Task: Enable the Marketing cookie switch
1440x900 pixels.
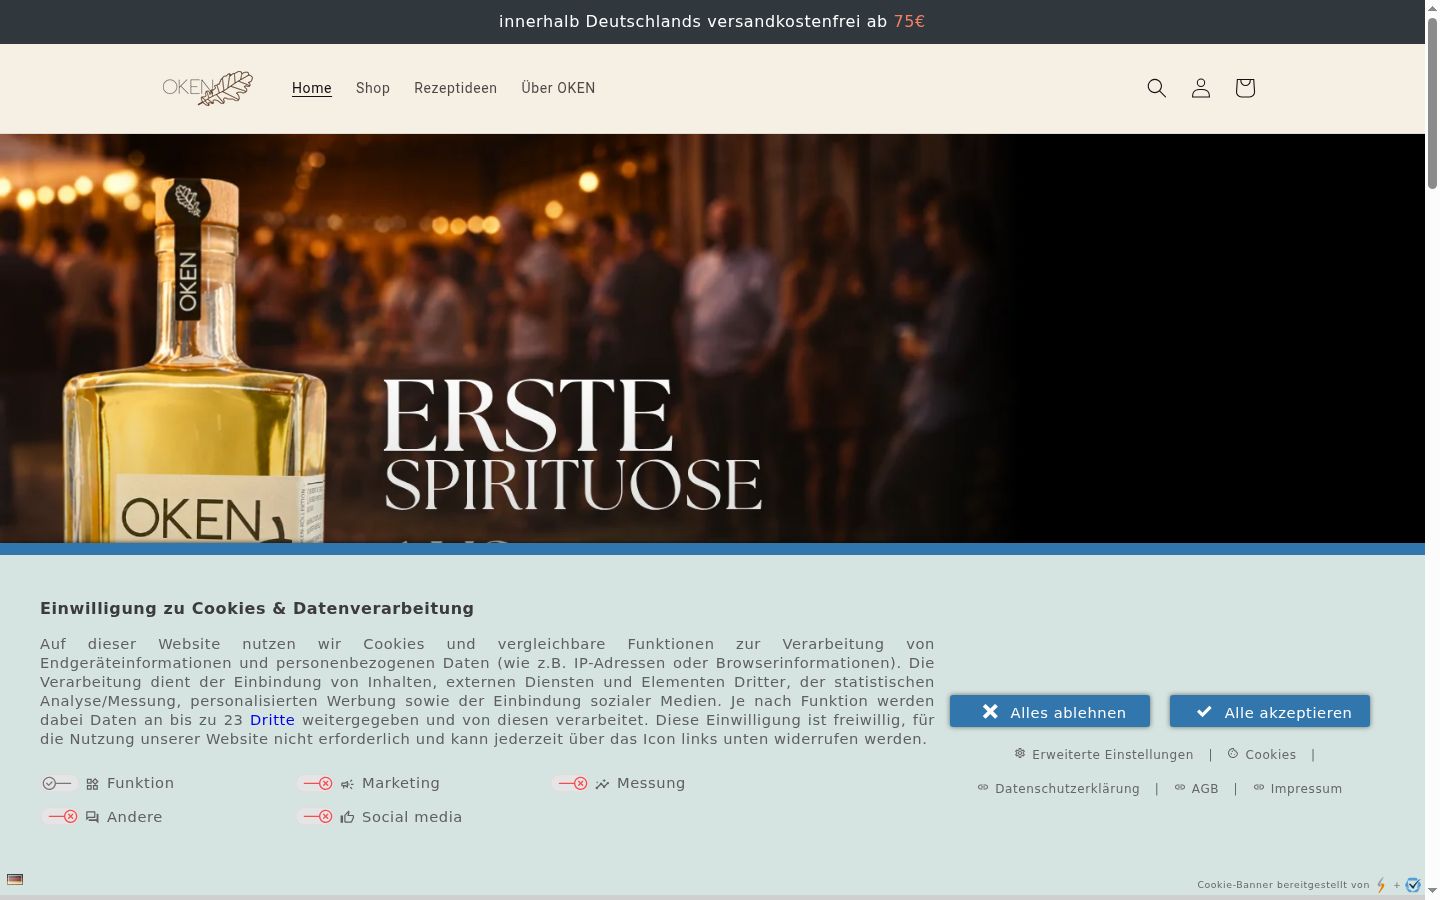Action: pos(317,784)
